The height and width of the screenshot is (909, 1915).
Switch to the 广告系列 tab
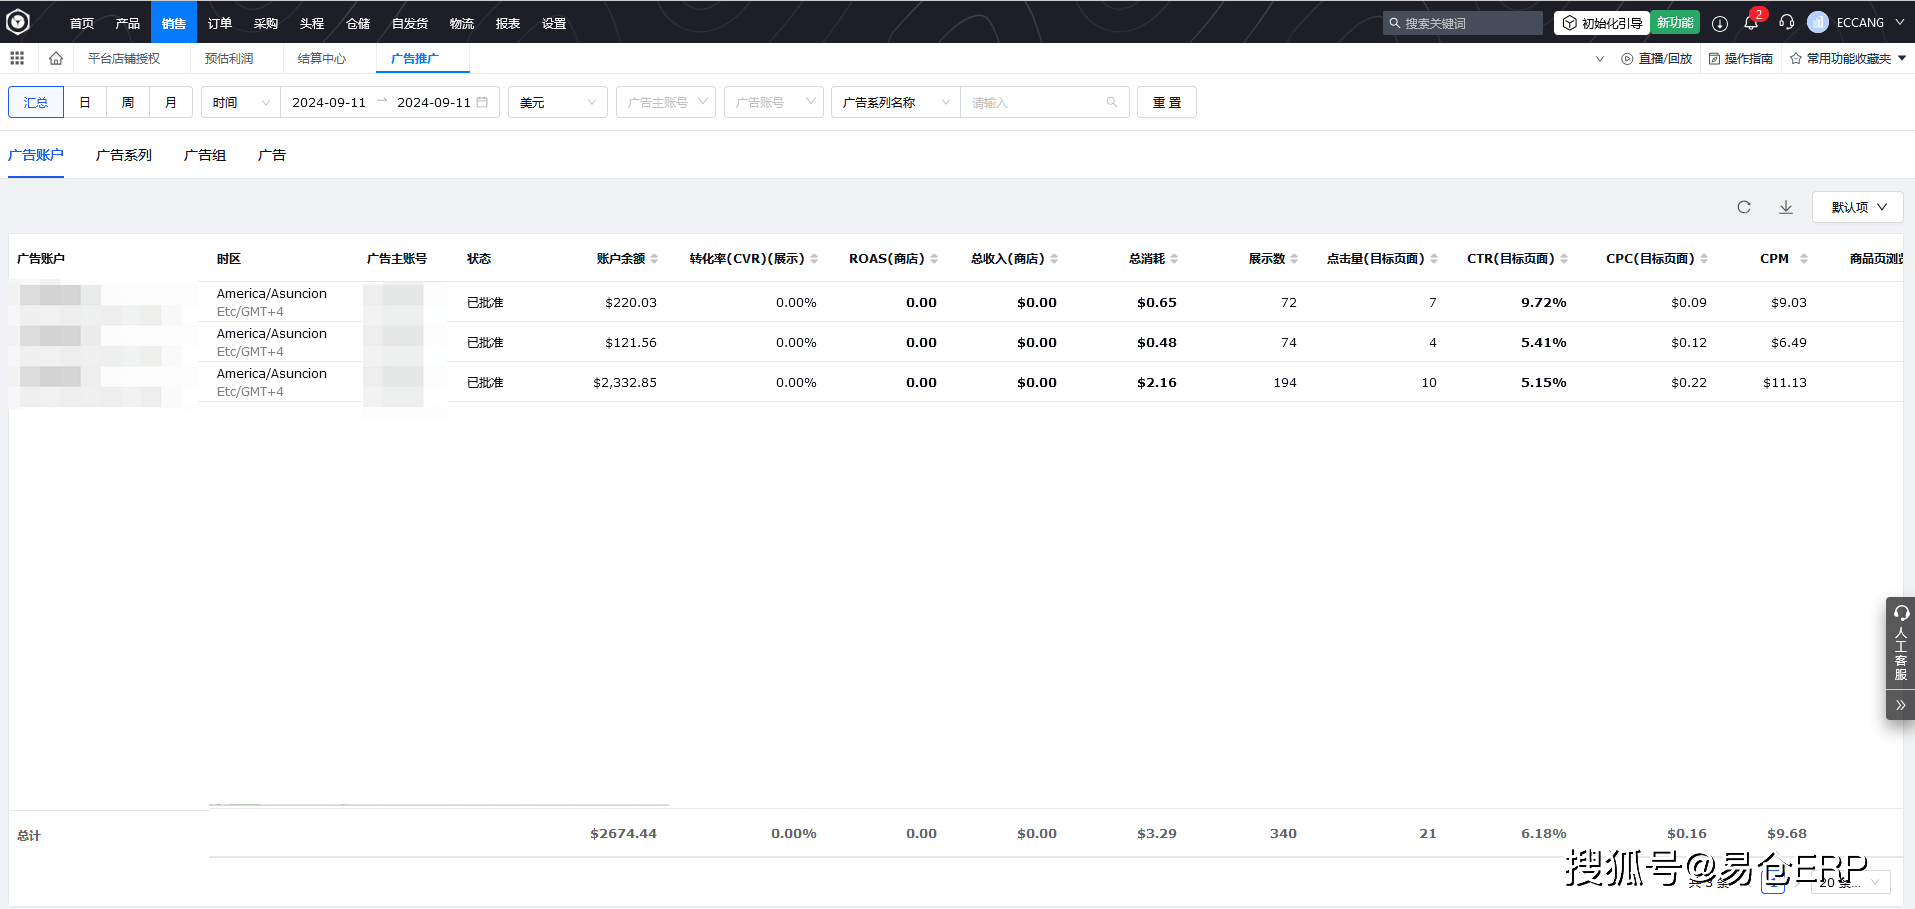[x=124, y=155]
